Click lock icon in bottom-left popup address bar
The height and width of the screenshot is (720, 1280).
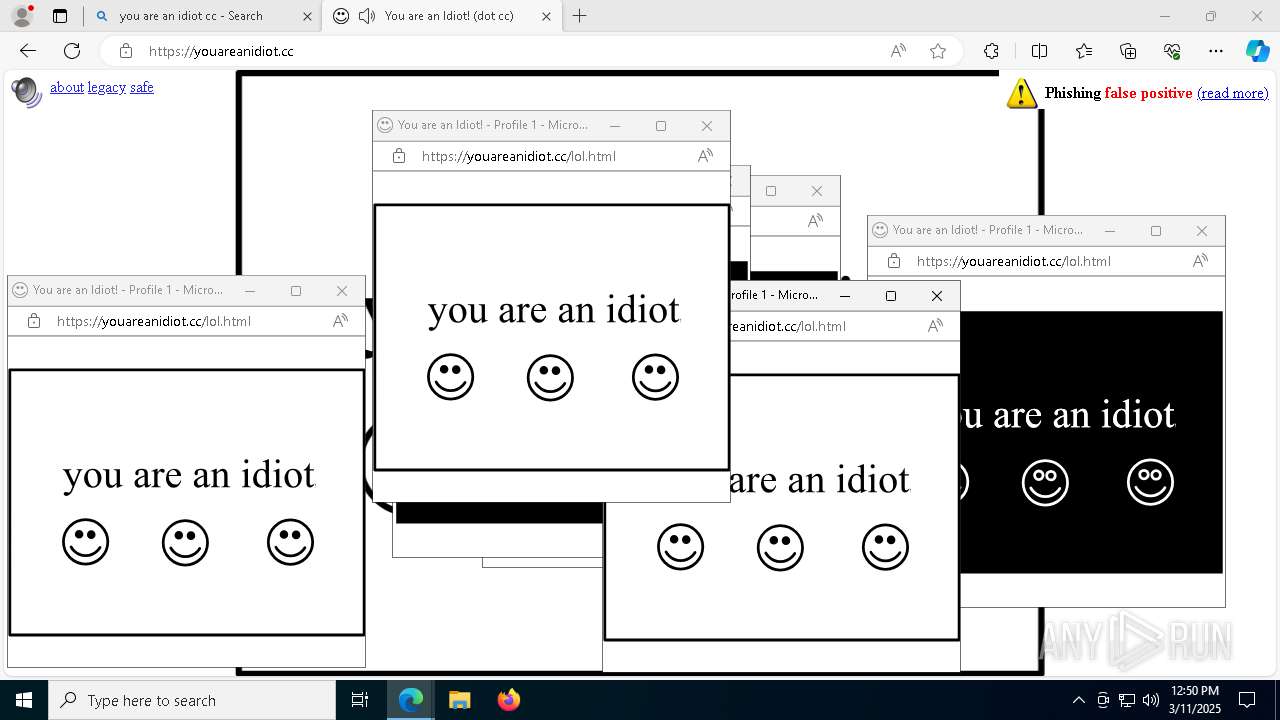(x=34, y=321)
